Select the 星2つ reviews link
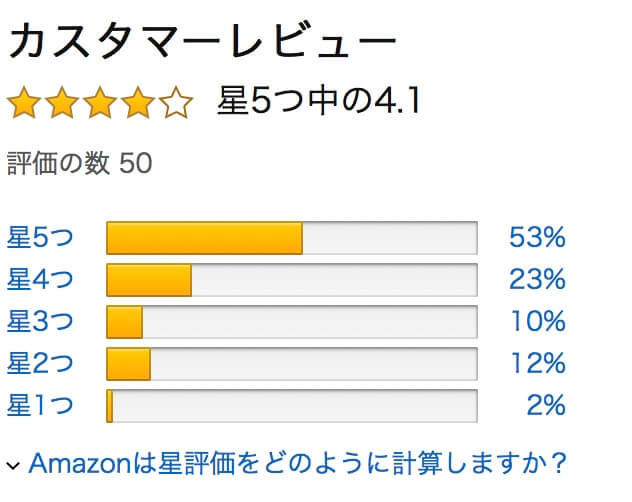The height and width of the screenshot is (502, 632). pyautogui.click(x=40, y=363)
